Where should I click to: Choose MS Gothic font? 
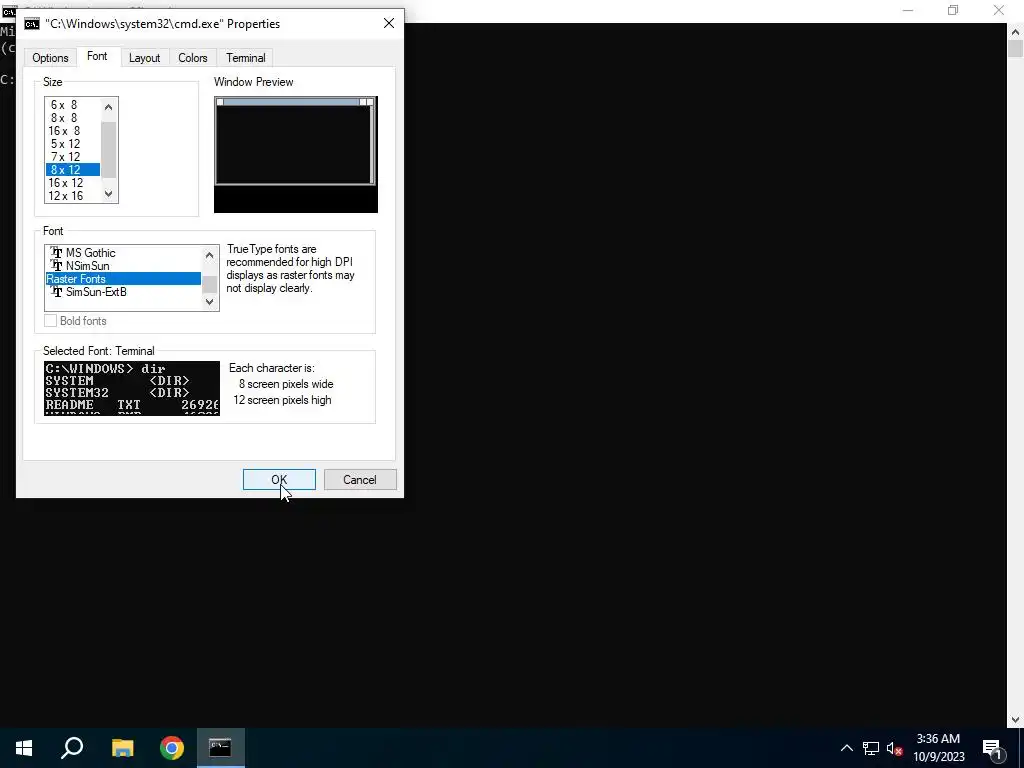[x=123, y=253]
